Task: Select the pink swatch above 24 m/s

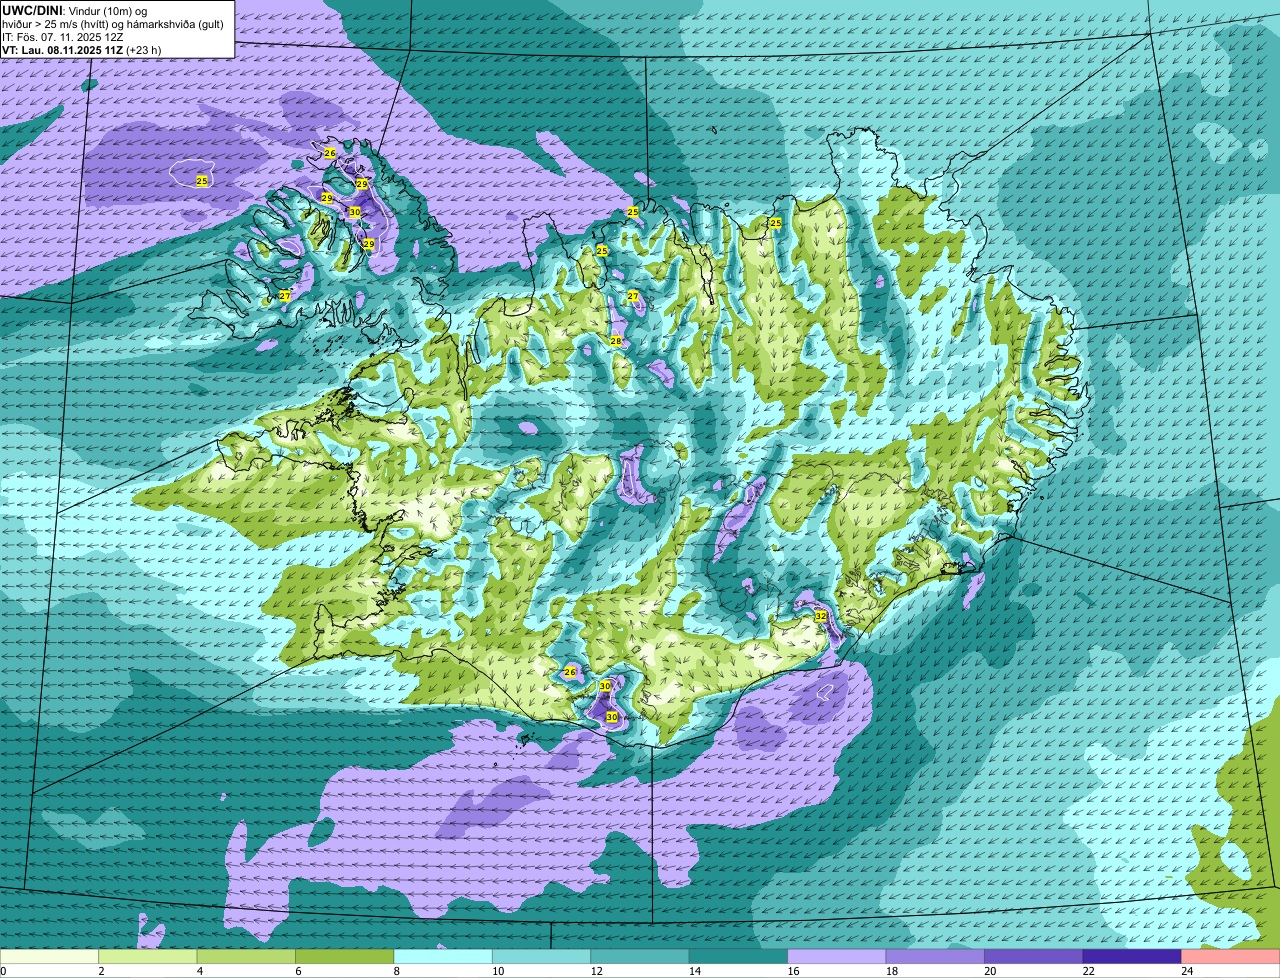Action: pos(1230,956)
